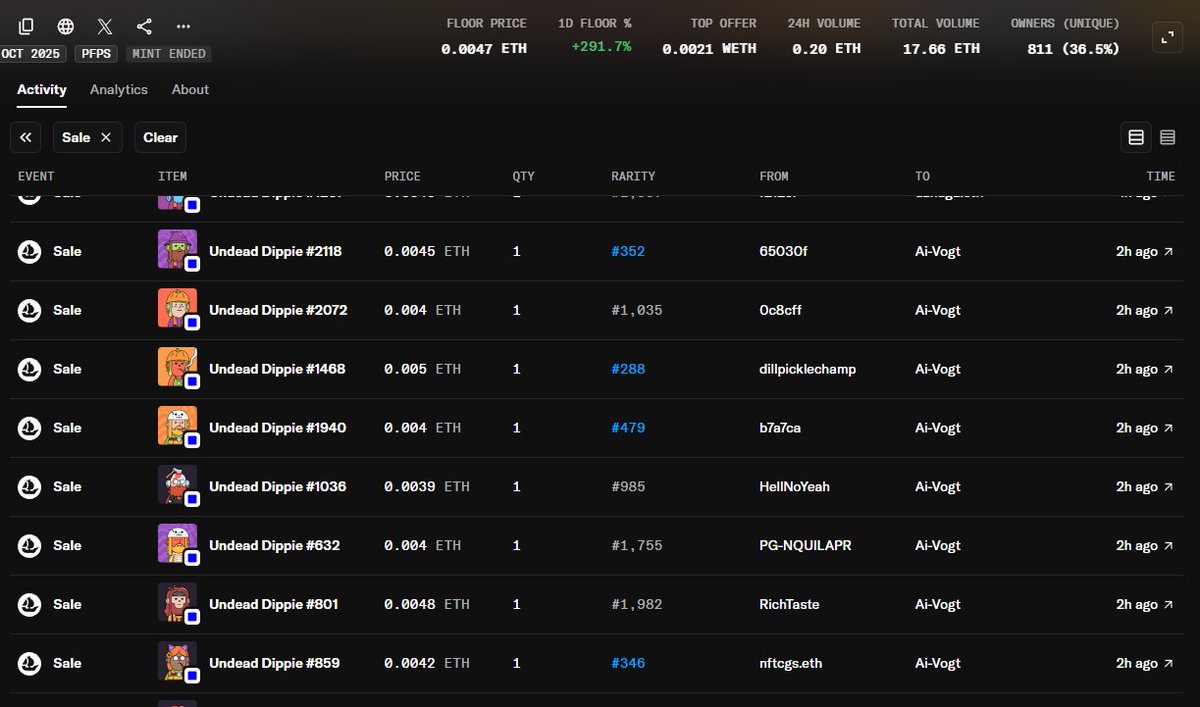Open seller nftcgs.eth profile
The height and width of the screenshot is (707, 1200).
point(792,664)
